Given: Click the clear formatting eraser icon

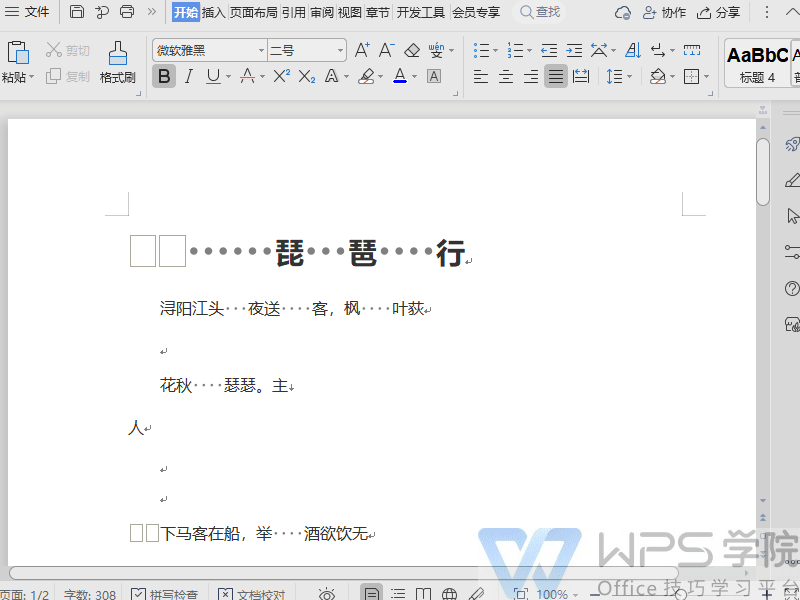Looking at the screenshot, I should [412, 50].
